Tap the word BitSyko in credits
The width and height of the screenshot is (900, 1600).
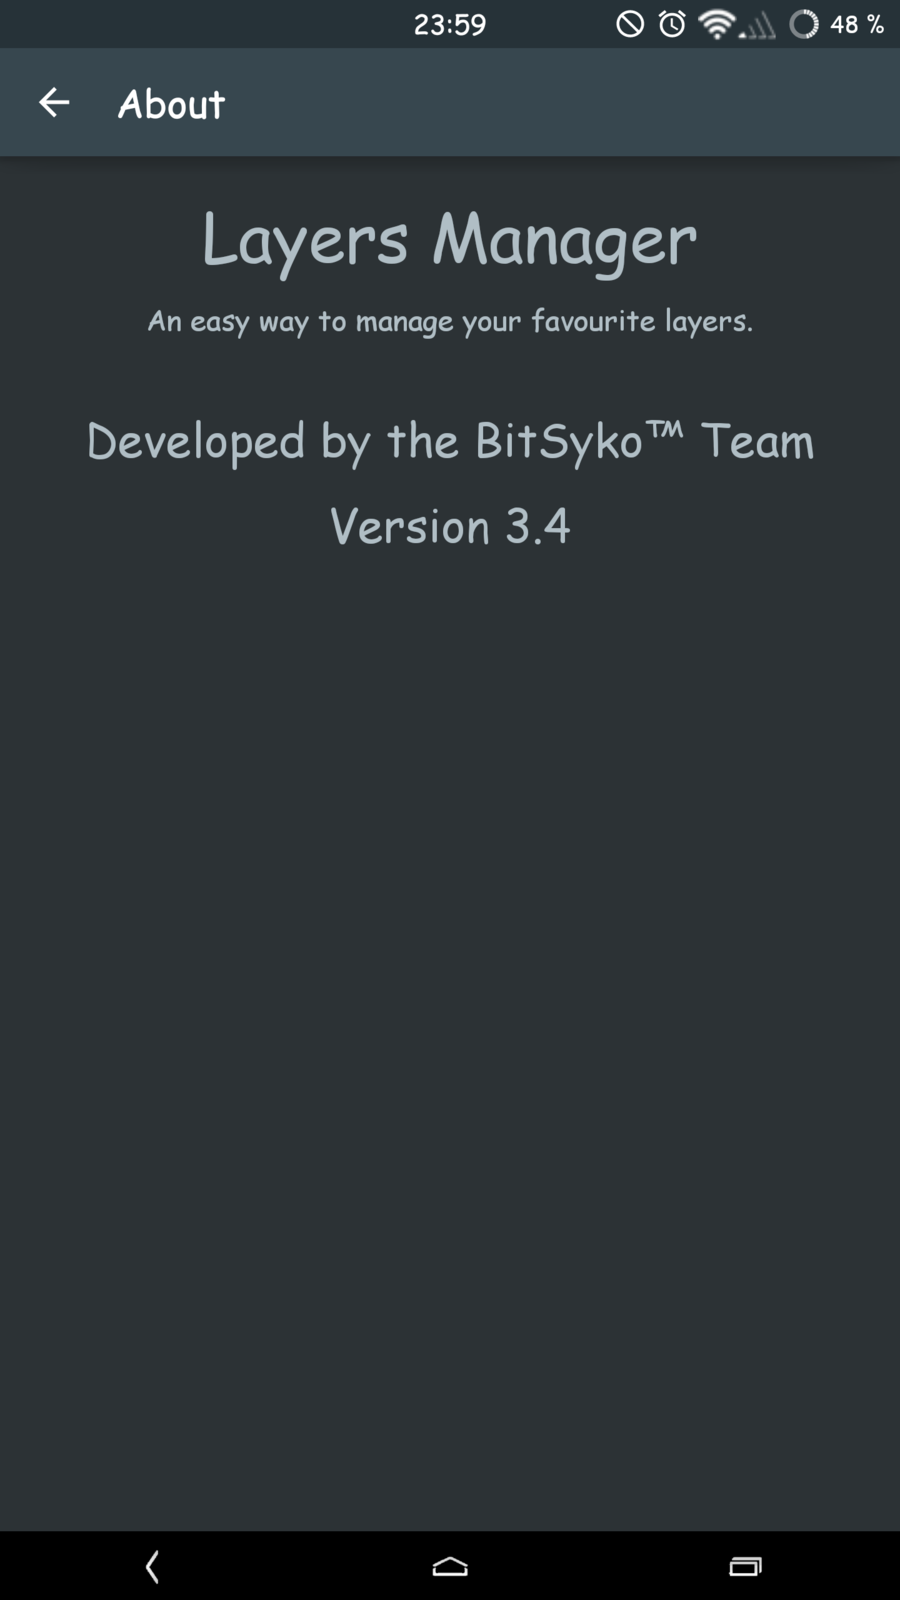pos(558,441)
